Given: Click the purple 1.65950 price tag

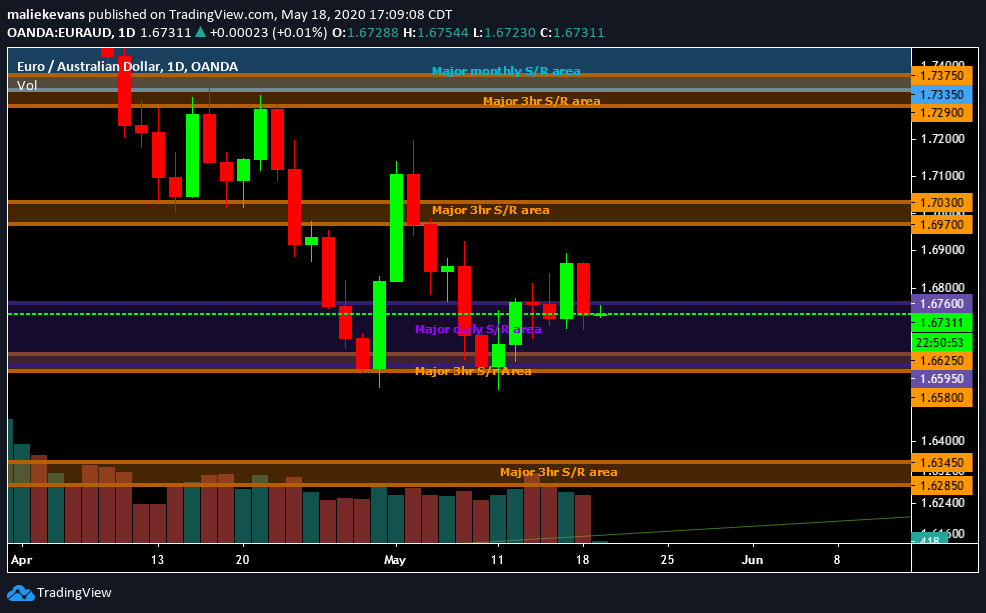Looking at the screenshot, I should click(x=941, y=378).
